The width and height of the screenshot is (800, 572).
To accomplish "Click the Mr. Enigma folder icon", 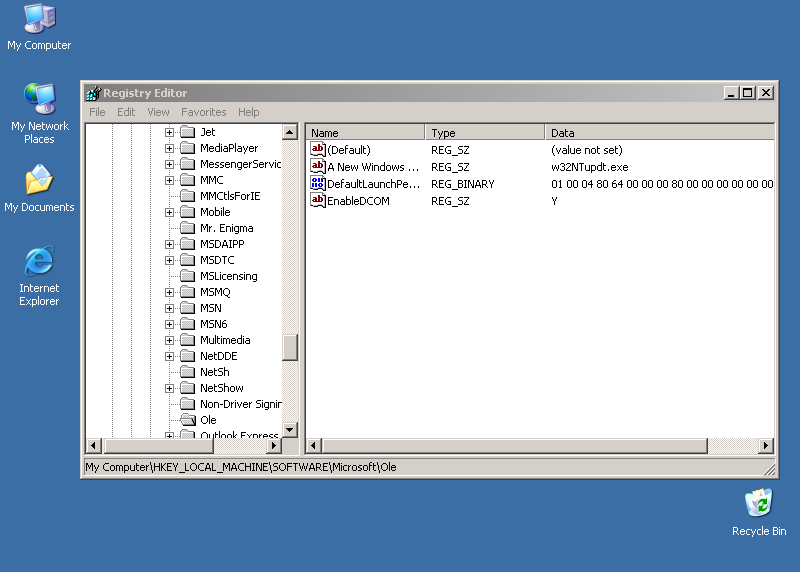I will pyautogui.click(x=188, y=228).
